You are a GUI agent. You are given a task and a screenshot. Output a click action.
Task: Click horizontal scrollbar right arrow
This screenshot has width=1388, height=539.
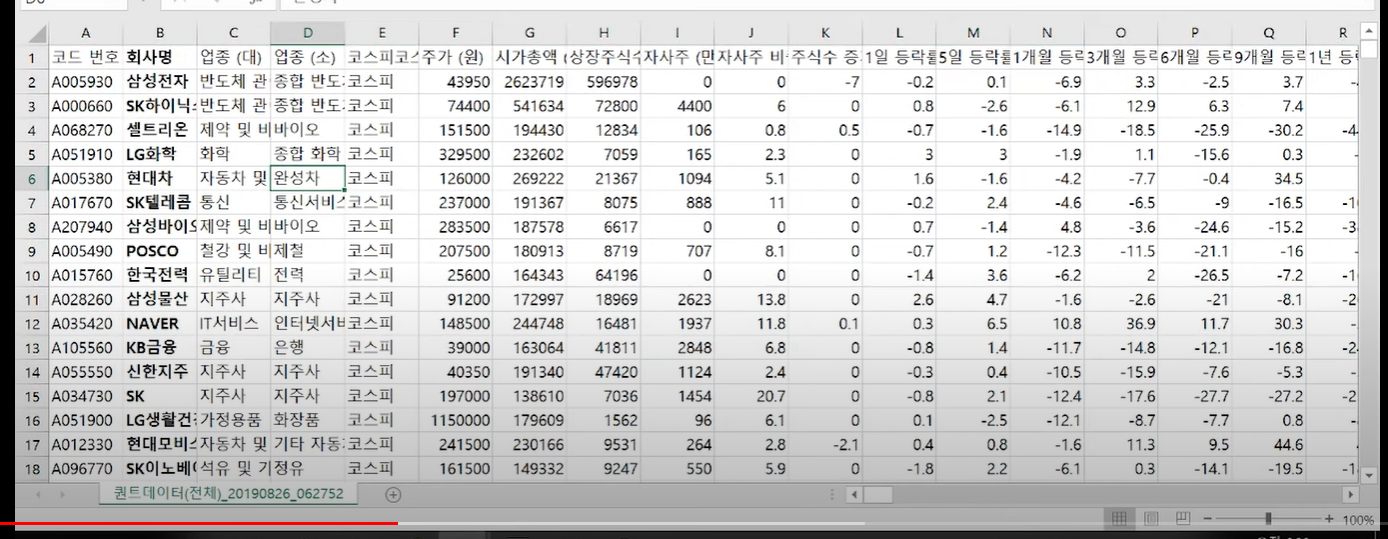tap(1351, 495)
